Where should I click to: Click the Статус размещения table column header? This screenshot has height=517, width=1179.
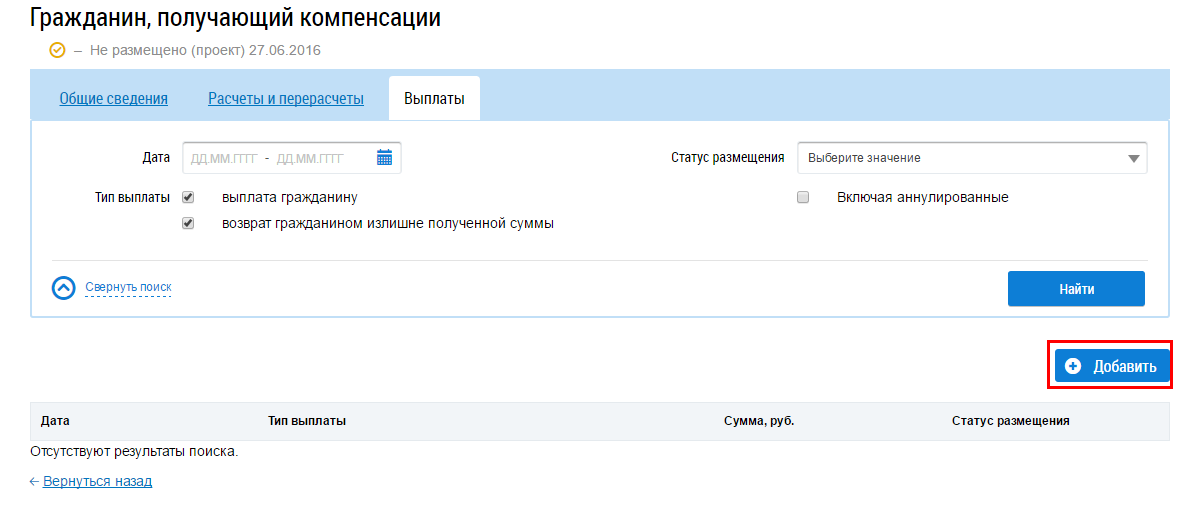point(1010,421)
